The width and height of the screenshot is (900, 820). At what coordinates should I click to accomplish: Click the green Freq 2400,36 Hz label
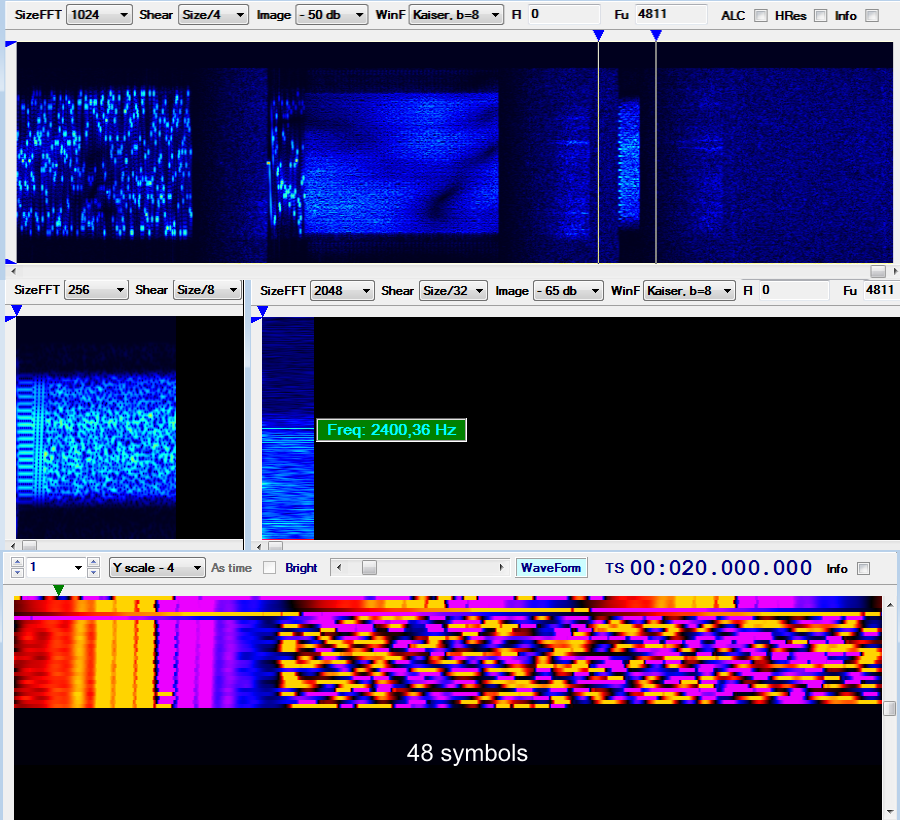click(391, 430)
